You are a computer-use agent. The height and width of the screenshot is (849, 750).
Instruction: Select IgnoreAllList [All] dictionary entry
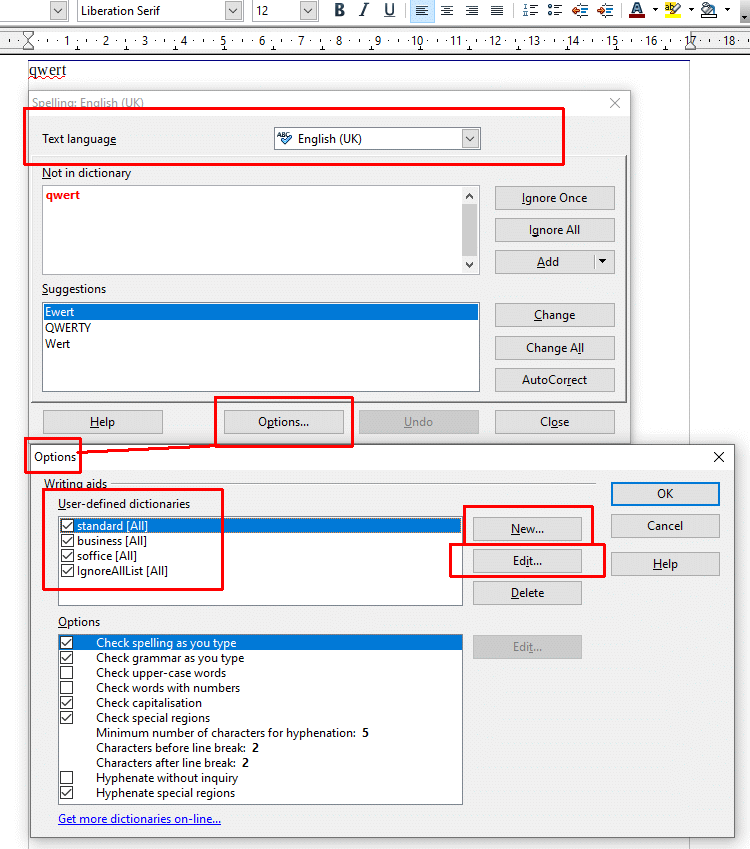[x=122, y=571]
